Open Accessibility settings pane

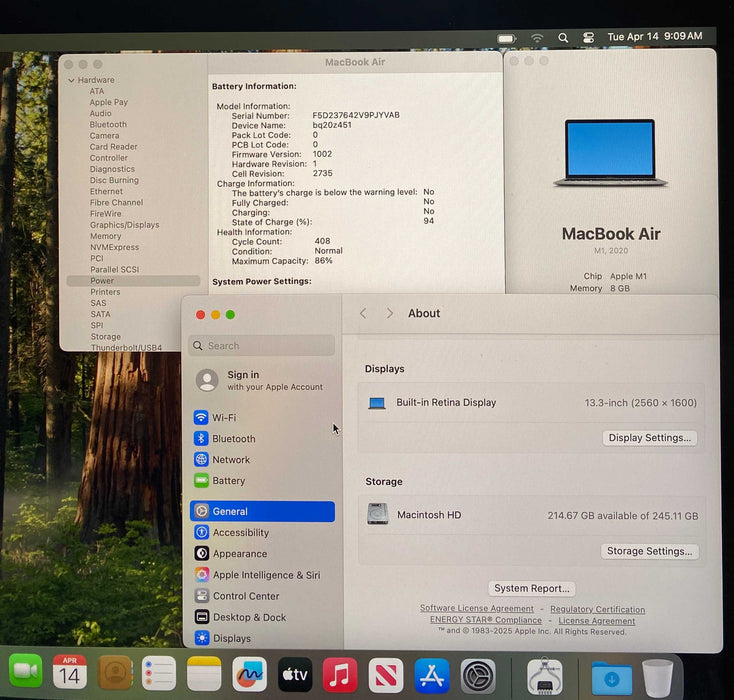[x=262, y=532]
